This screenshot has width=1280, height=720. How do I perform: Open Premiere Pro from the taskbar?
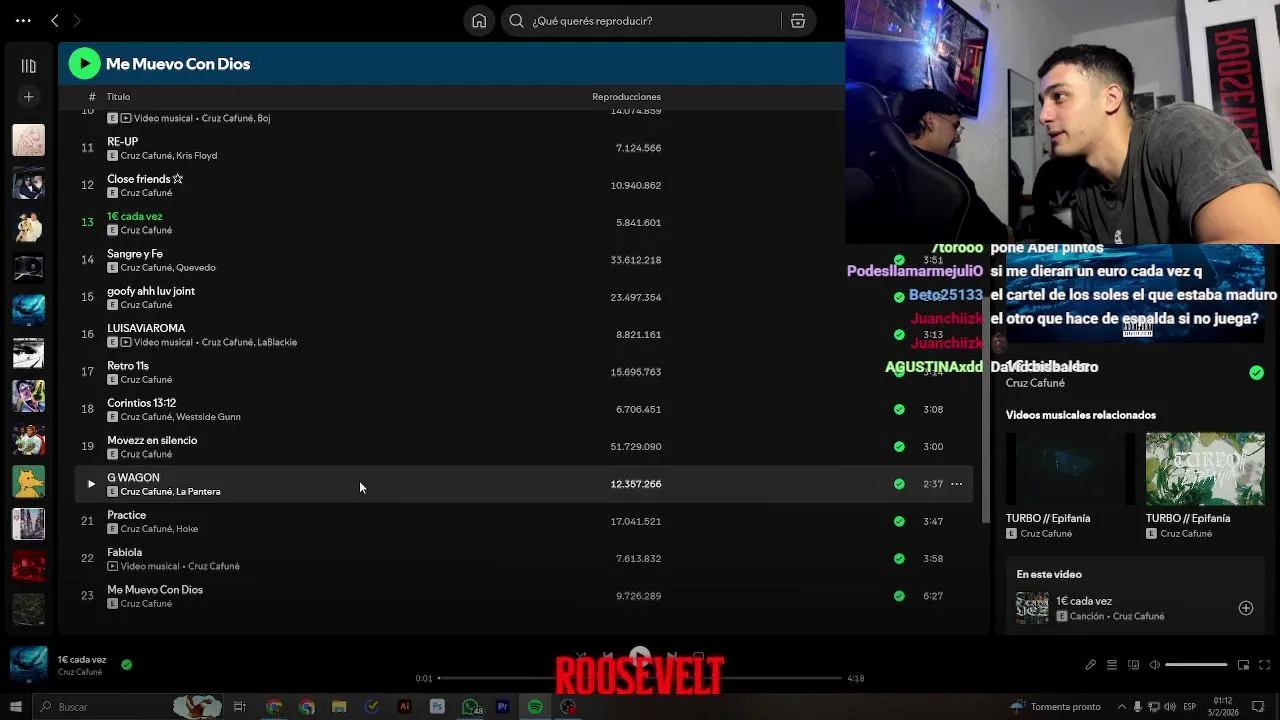click(503, 707)
